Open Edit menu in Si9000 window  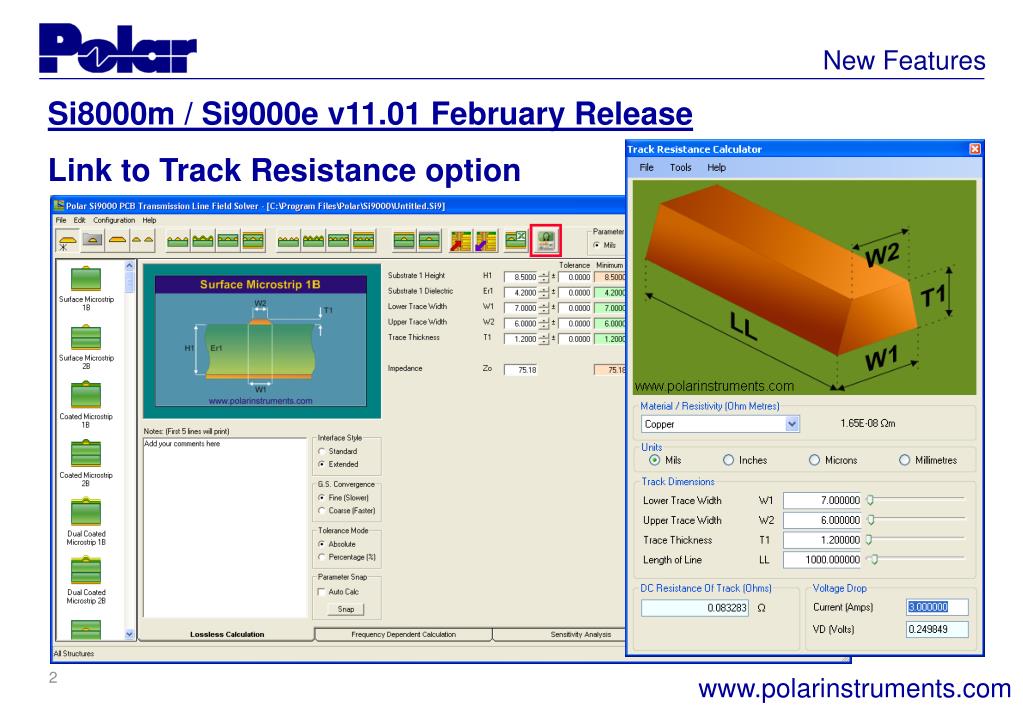79,220
